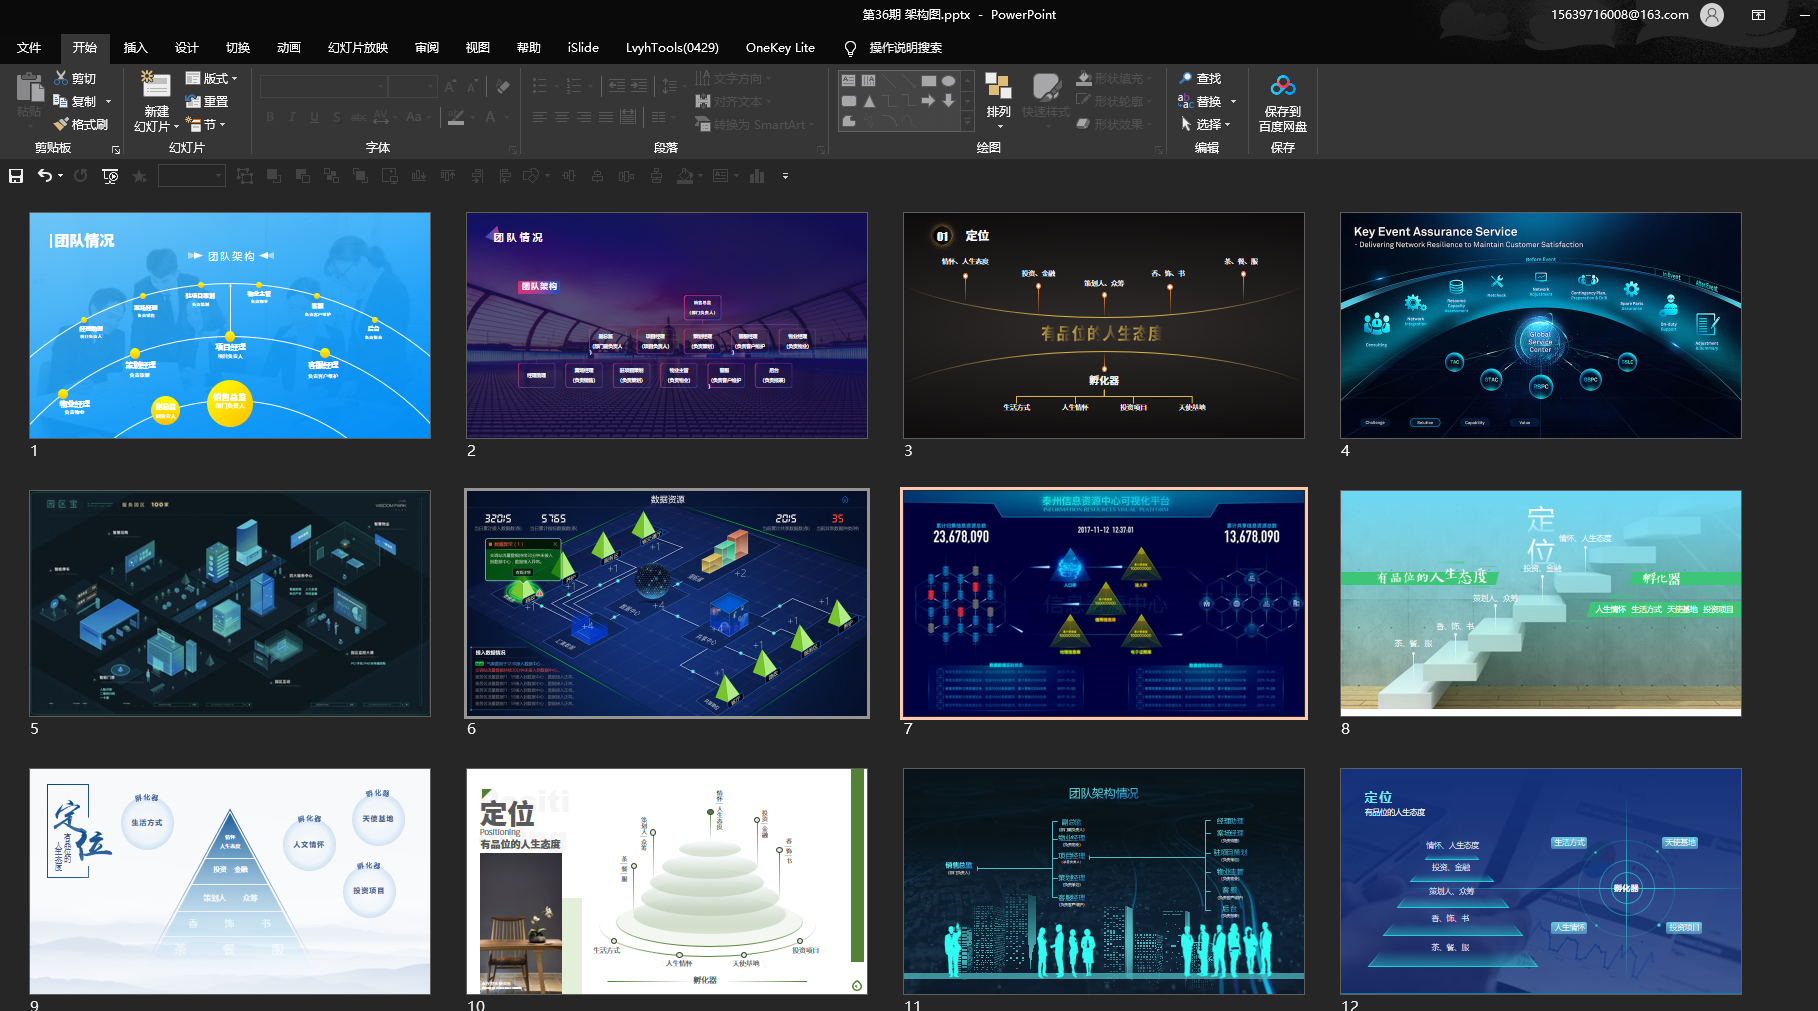
Task: Click the Copy (复制) button
Action: (75, 101)
